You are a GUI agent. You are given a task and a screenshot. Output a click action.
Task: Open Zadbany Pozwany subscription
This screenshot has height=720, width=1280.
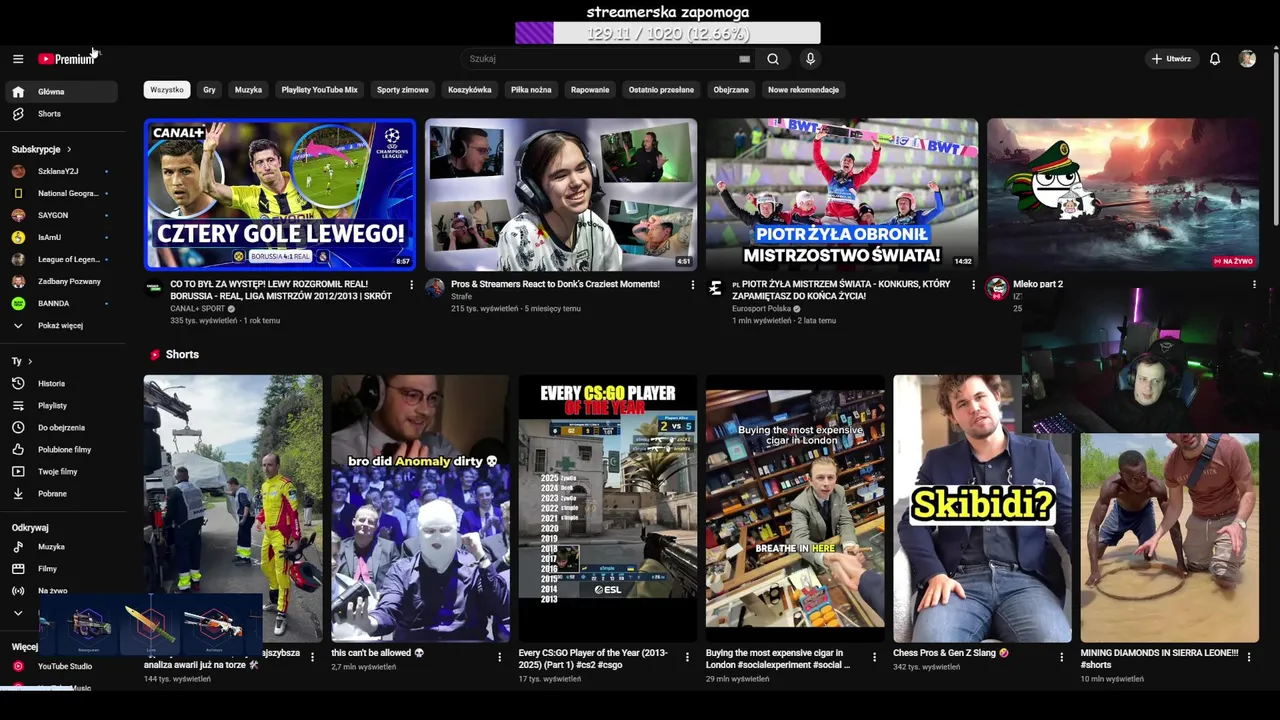[x=61, y=282]
